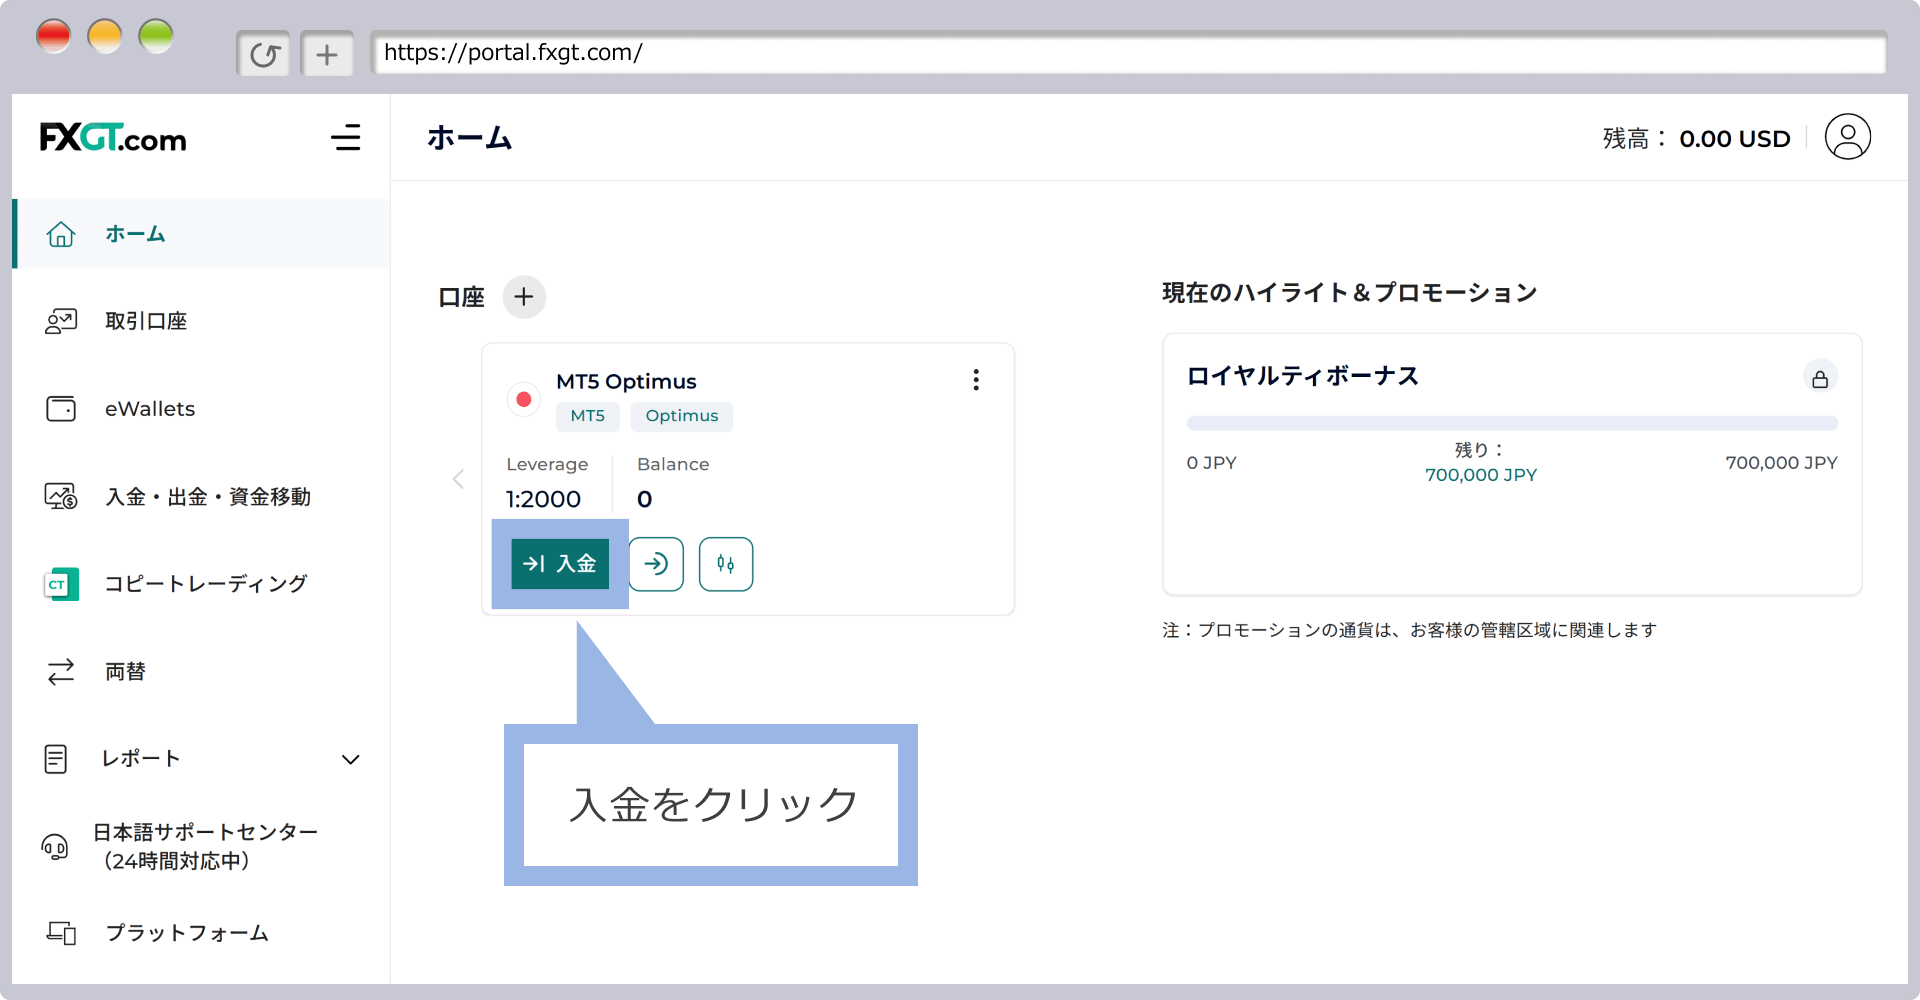Click the loyalty bonus progress bar
The image size is (1920, 1000).
point(1512,422)
